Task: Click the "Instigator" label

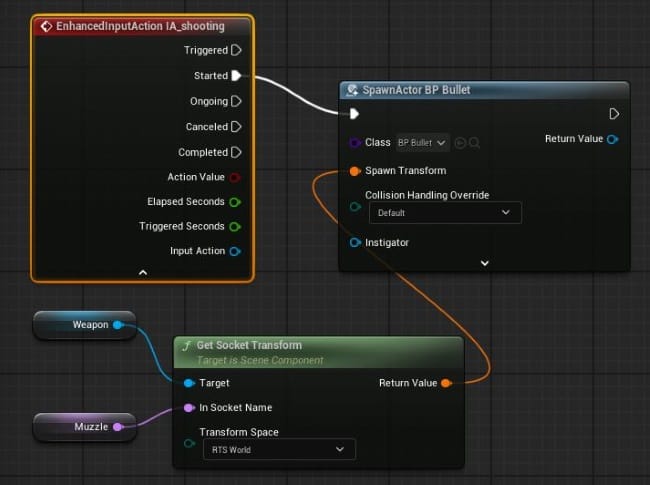Action: tap(387, 242)
